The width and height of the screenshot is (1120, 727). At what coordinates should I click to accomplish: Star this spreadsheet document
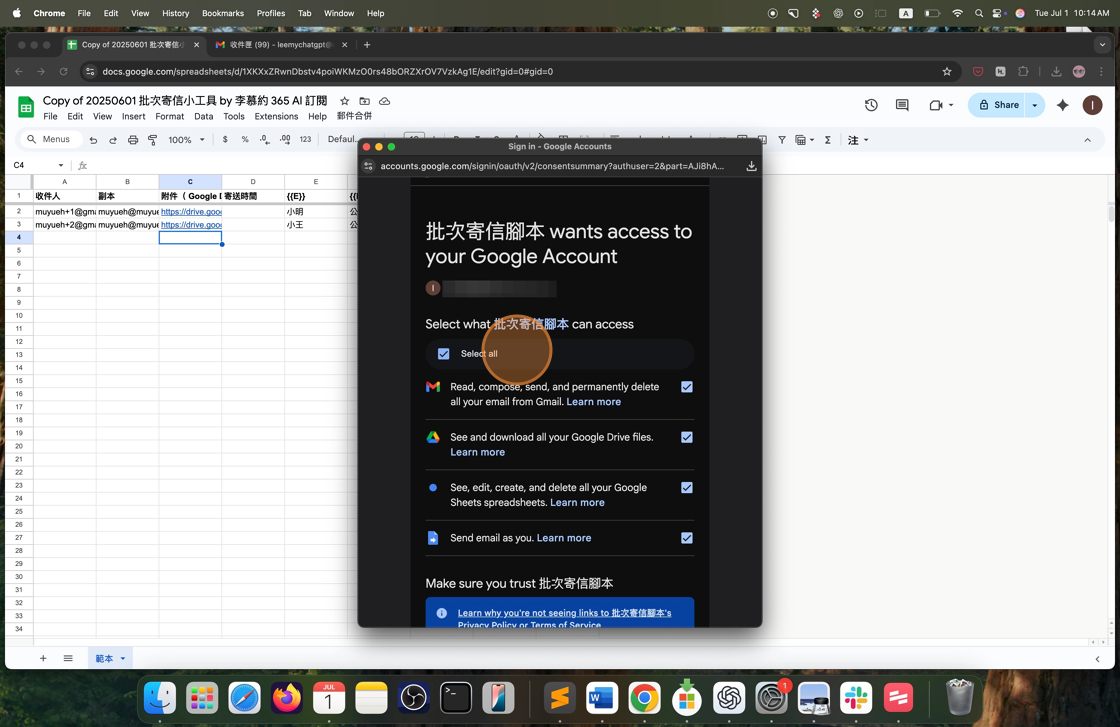point(345,101)
